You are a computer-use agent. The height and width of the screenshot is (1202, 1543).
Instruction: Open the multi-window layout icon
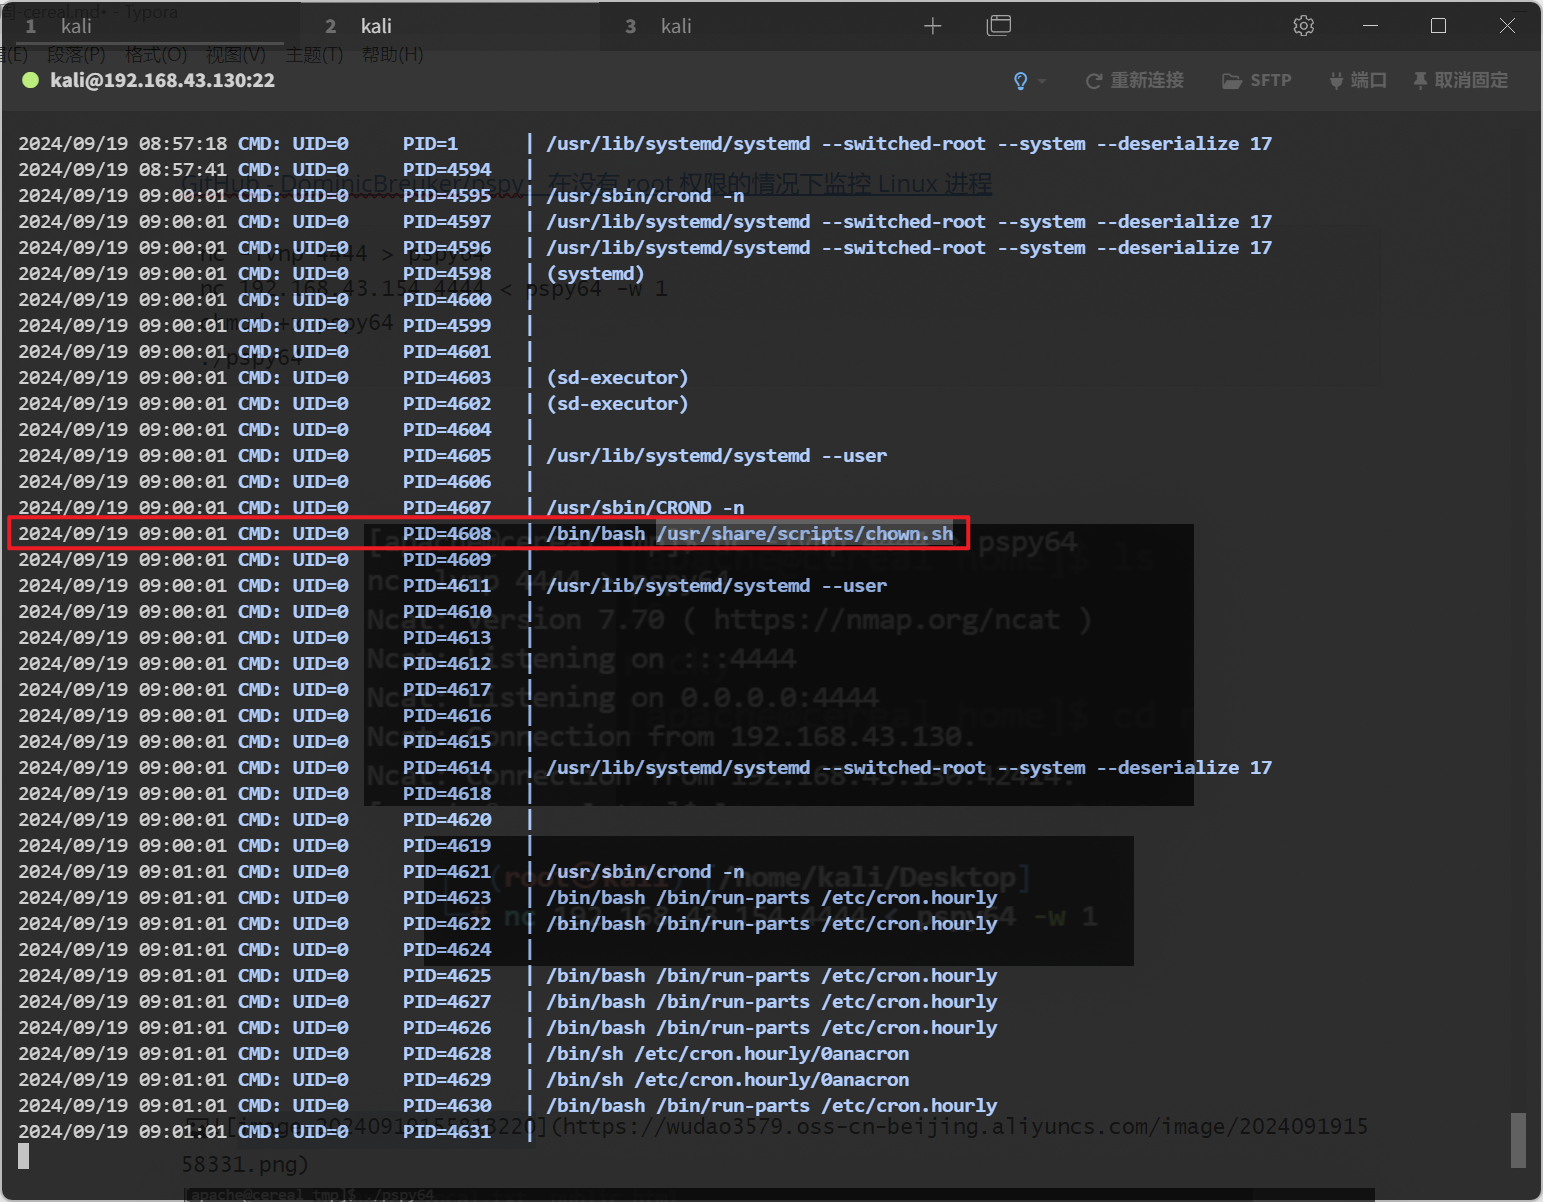(x=999, y=26)
